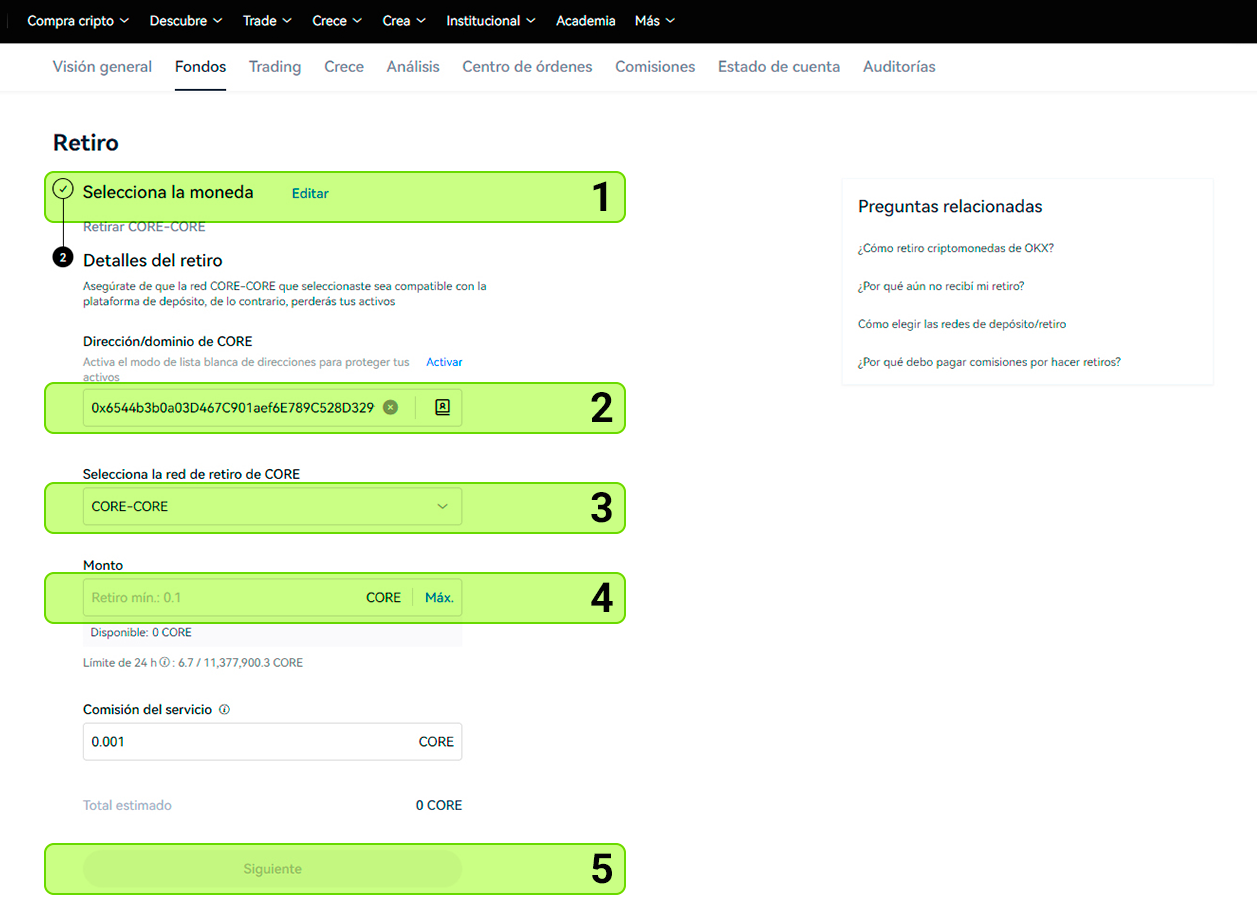
Task: Click the Monto amount input field
Action: [x=220, y=598]
